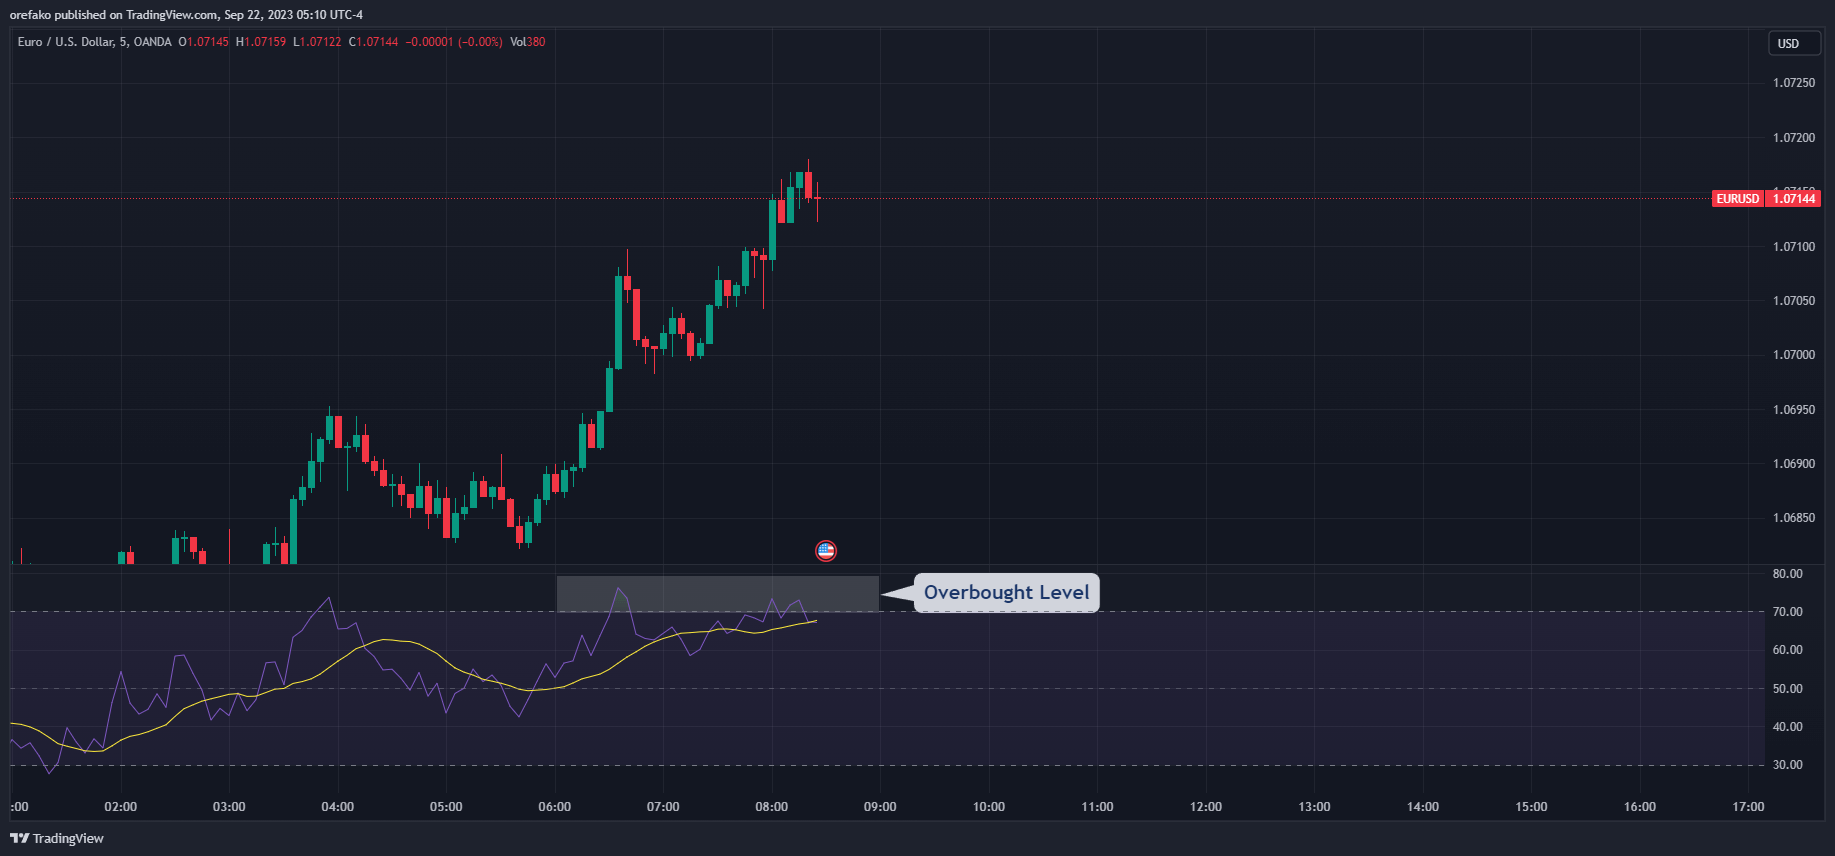This screenshot has width=1835, height=856.
Task: Click the 11:00 time axis label
Action: 1097,807
